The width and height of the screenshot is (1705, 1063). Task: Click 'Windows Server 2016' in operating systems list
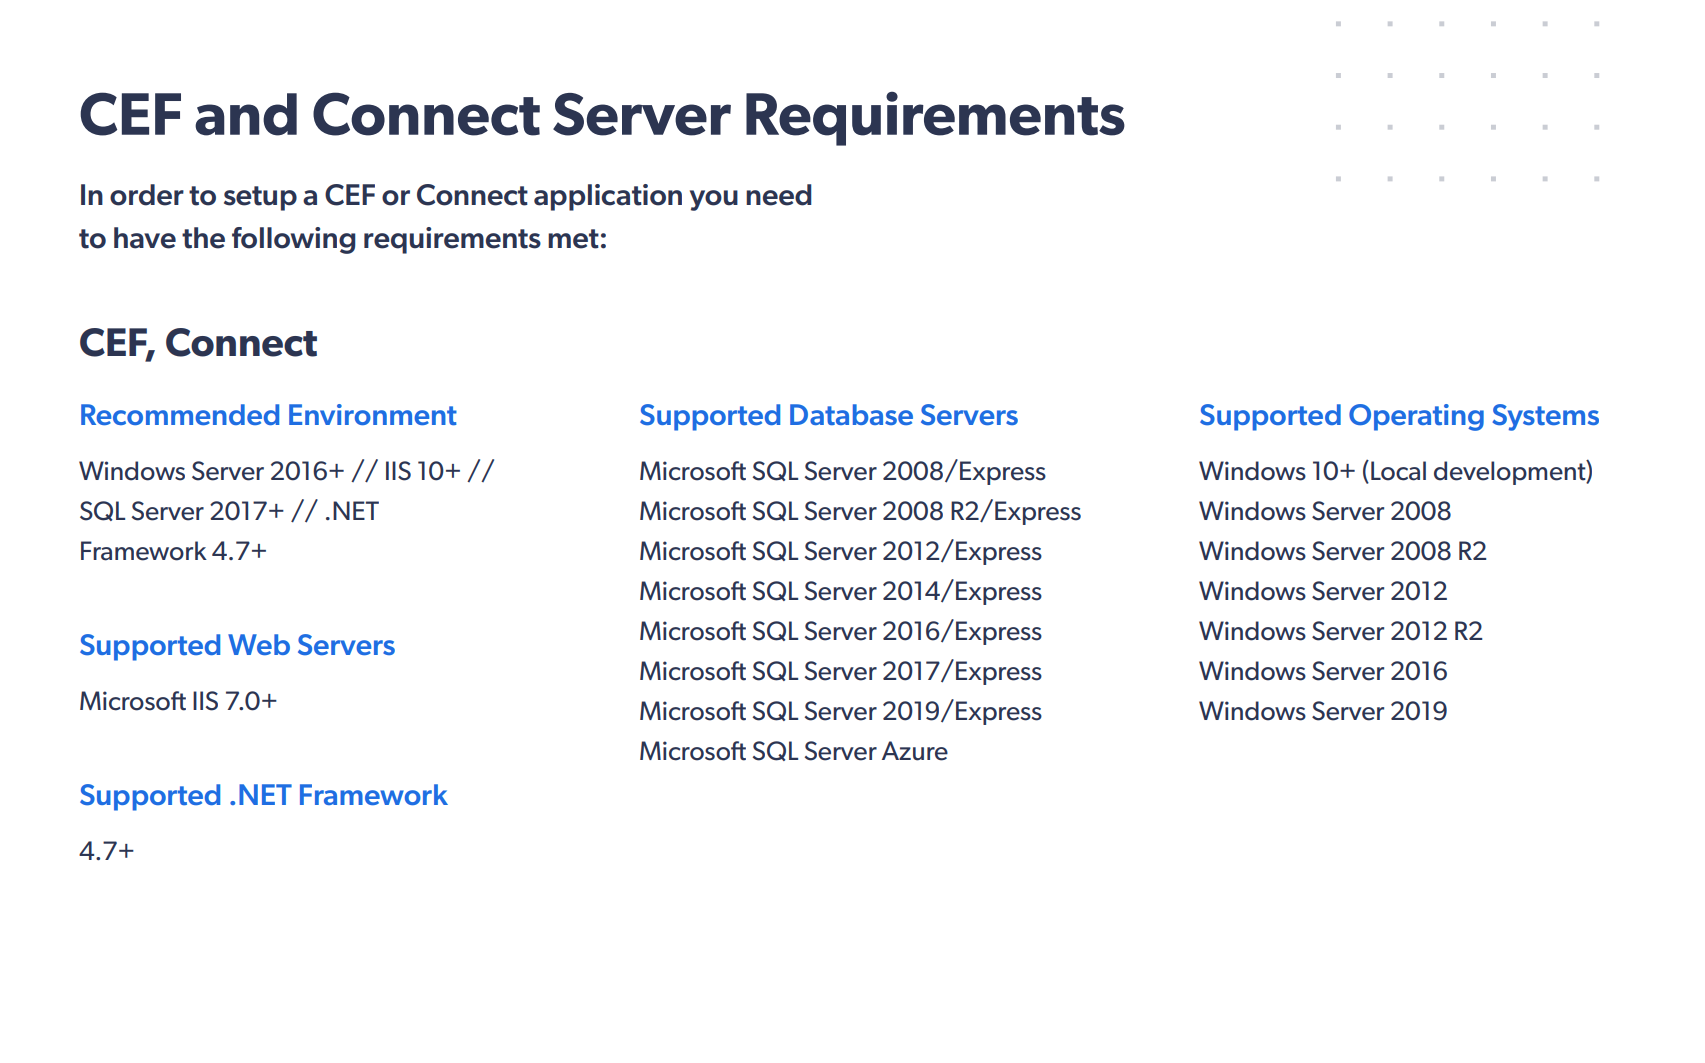pyautogui.click(x=1323, y=671)
